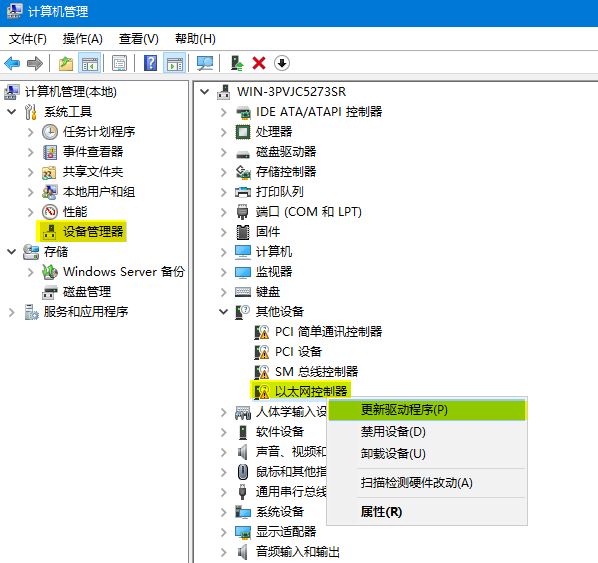The height and width of the screenshot is (563, 598).
Task: Click the circled down-arrow toolbar icon
Action: pyautogui.click(x=282, y=63)
